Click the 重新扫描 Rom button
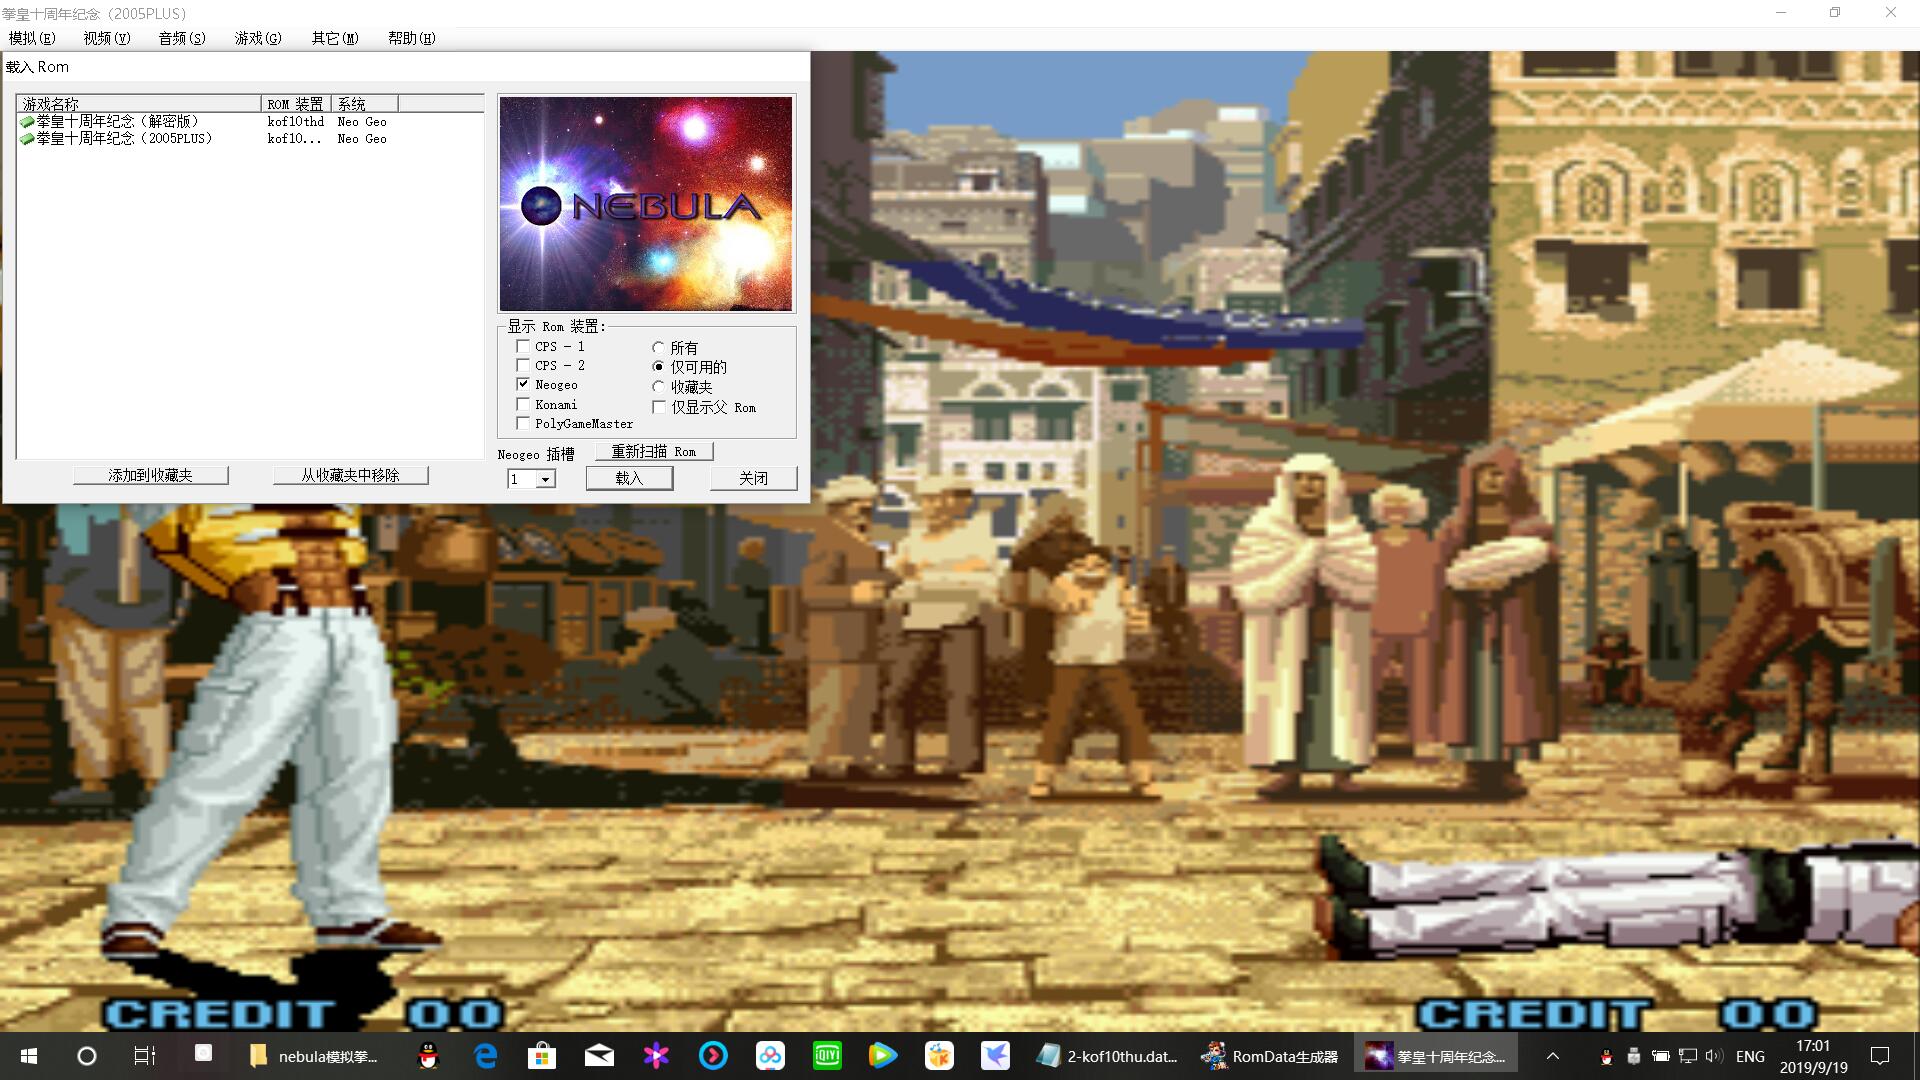Image resolution: width=1920 pixels, height=1080 pixels. [654, 452]
